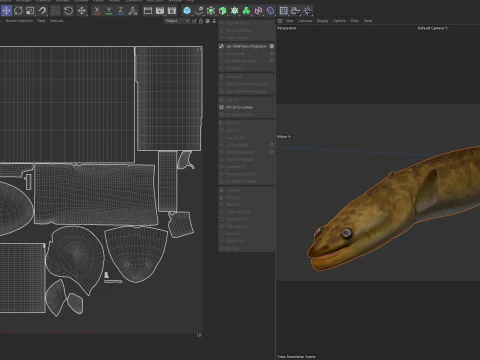Screen dimensions: 480x360
Task: Toggle the X axis lock
Action: coord(97,11)
